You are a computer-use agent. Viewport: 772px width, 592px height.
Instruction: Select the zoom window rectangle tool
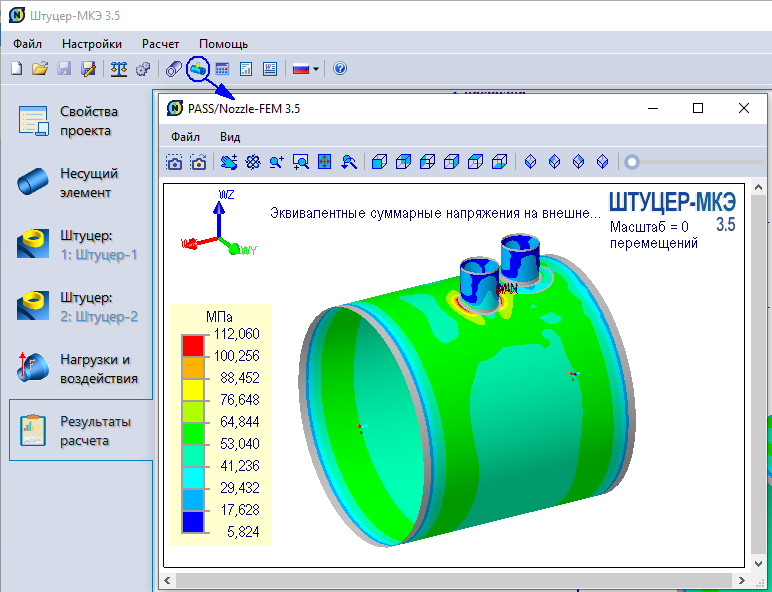pos(300,162)
